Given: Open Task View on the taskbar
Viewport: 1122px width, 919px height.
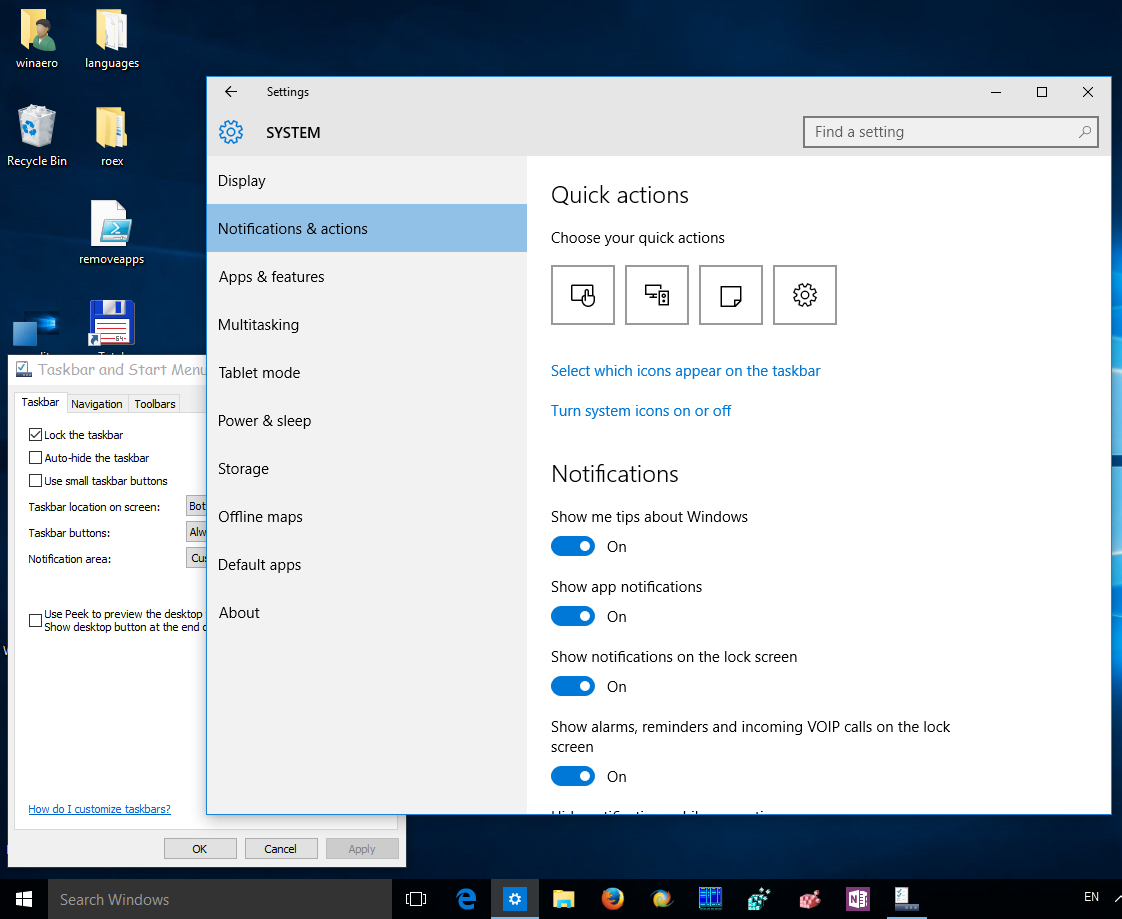Looking at the screenshot, I should coord(416,899).
